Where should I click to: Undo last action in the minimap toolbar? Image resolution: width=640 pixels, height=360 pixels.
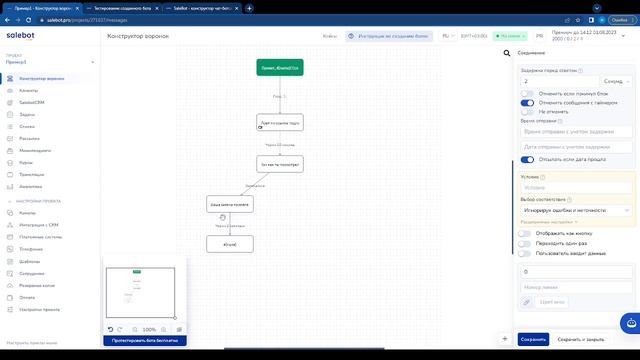coord(110,329)
